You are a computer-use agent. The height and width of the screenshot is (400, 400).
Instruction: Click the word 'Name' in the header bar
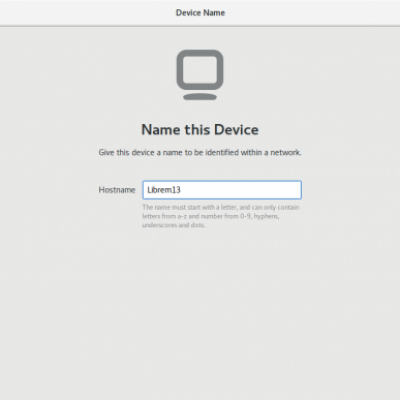215,13
